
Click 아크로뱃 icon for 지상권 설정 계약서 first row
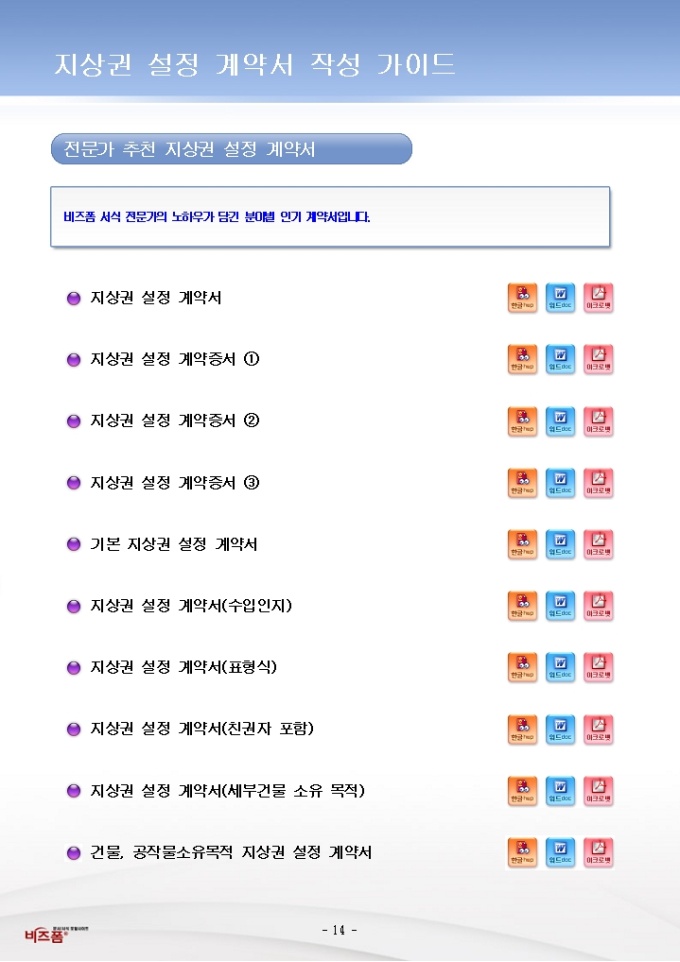click(598, 298)
